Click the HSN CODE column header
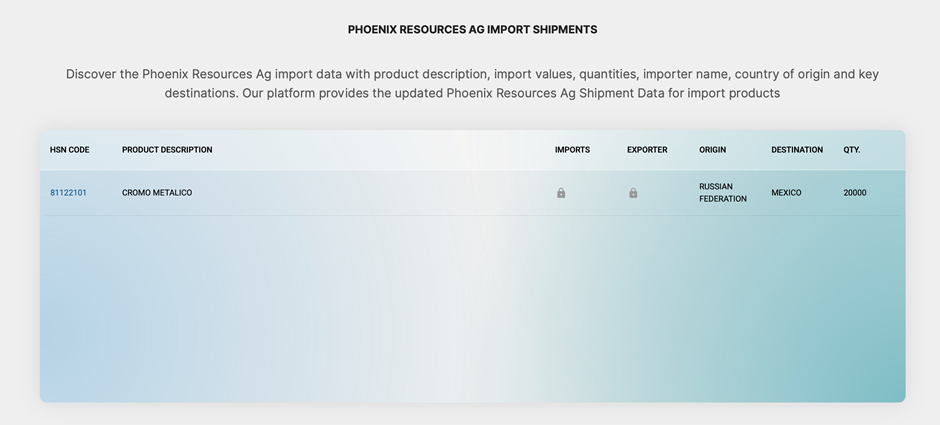This screenshot has height=425, width=940. click(x=70, y=150)
